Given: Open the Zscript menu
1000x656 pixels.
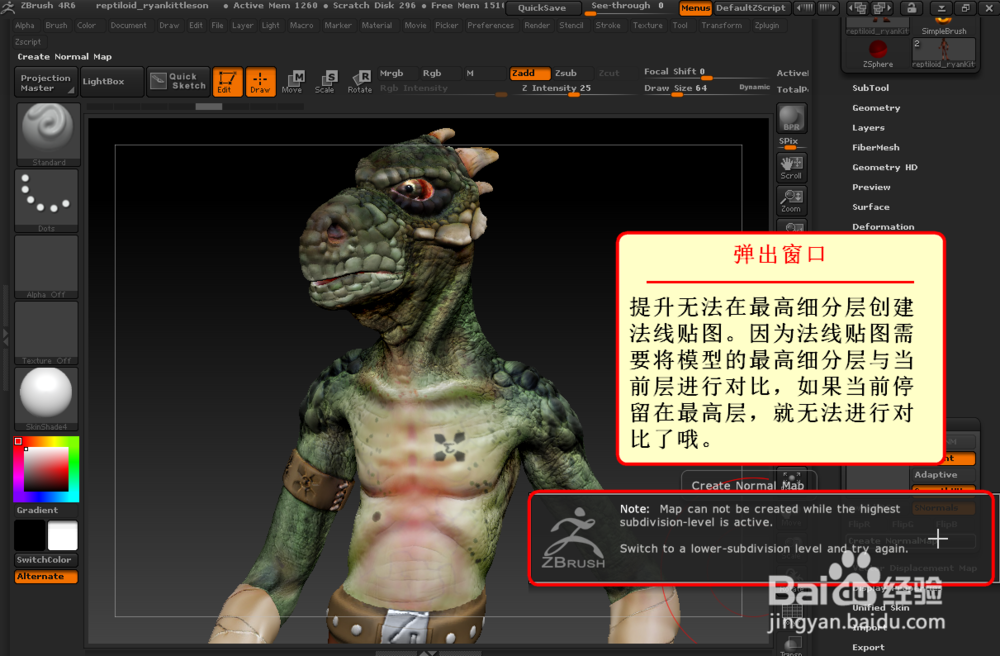Looking at the screenshot, I should [27, 41].
